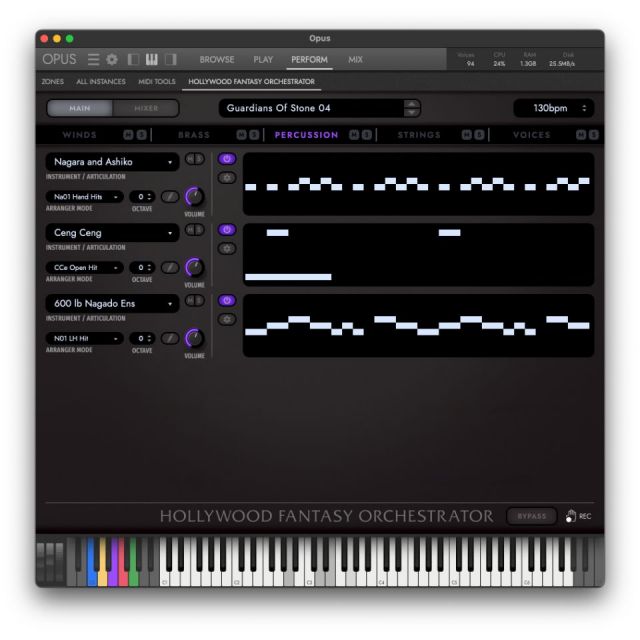Screen dimensions: 640x640
Task: Click the Nagara and Ashiko volume knob
Action: point(194,197)
